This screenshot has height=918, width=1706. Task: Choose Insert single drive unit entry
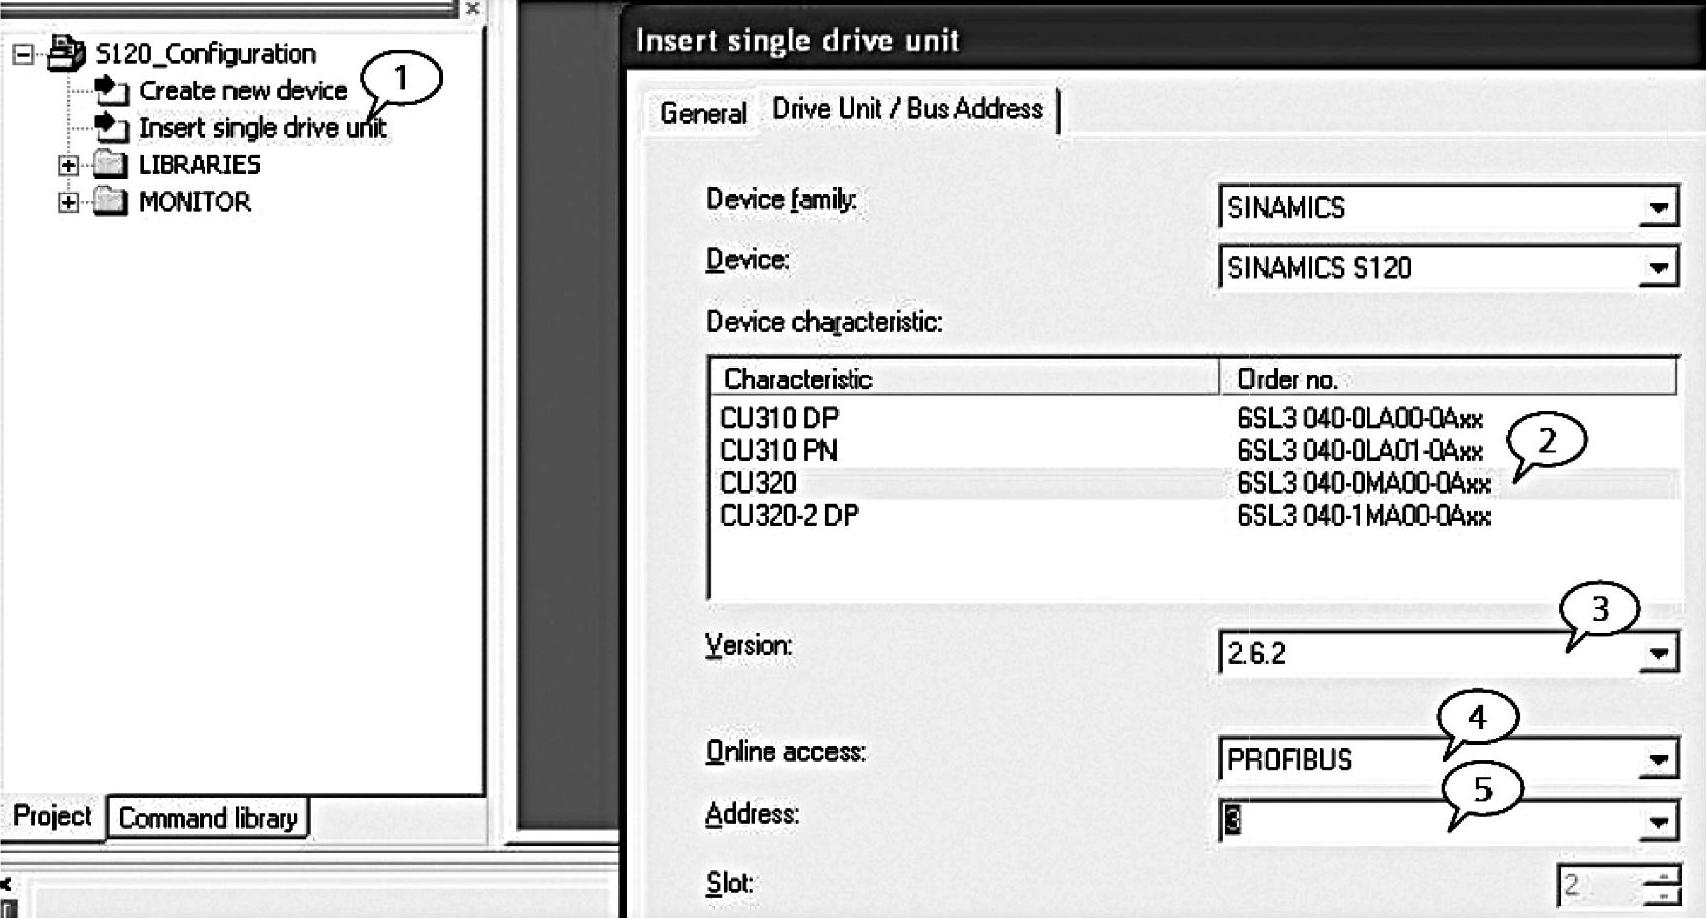click(x=262, y=128)
